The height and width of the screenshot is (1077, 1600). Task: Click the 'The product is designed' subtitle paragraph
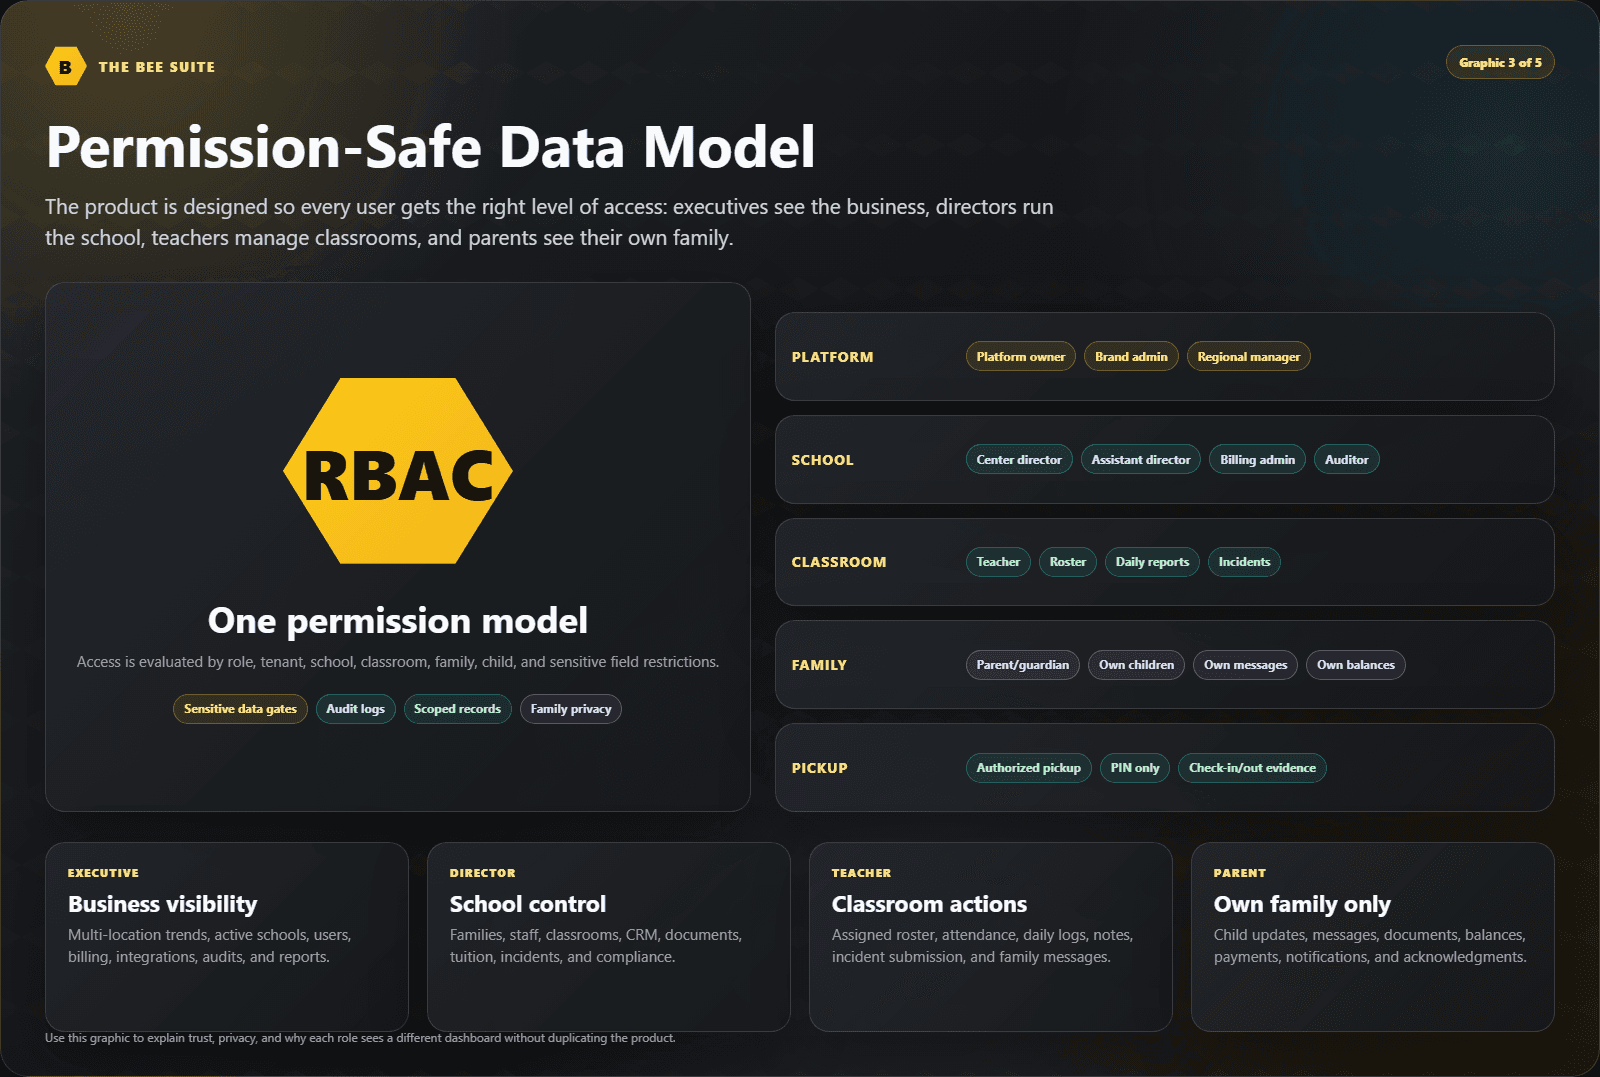549,222
